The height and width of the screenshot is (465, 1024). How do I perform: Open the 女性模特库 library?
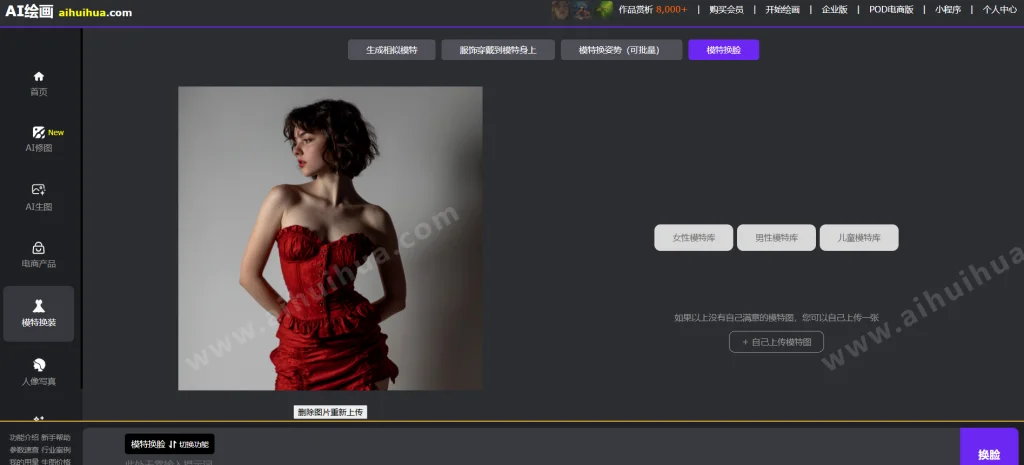(694, 238)
